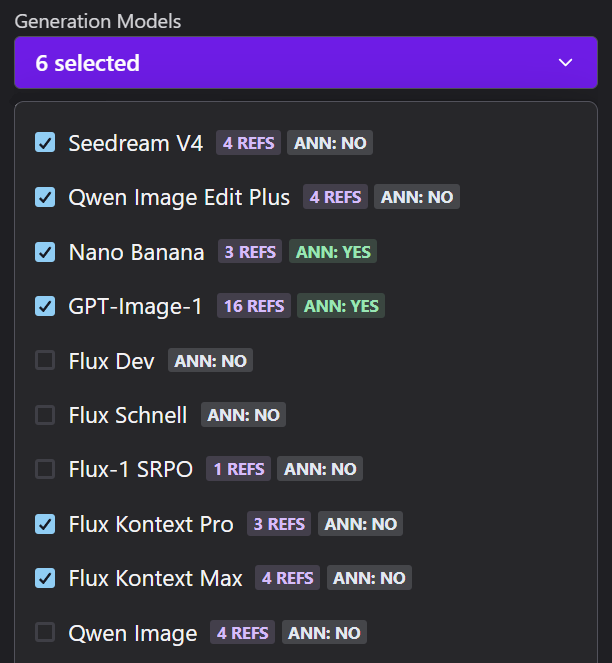Image resolution: width=612 pixels, height=663 pixels.
Task: Click the '16 REFS' badge on GPT-Image-1
Action: coord(254,306)
